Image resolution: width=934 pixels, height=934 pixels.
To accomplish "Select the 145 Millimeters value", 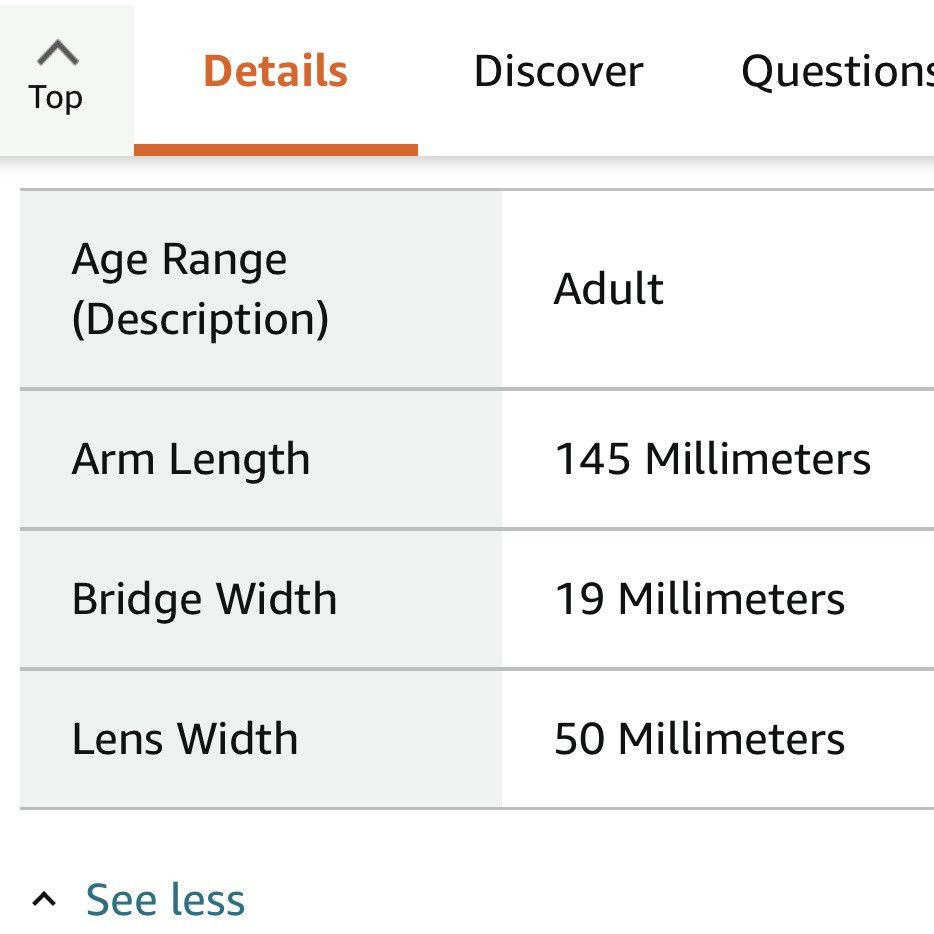I will (x=712, y=459).
